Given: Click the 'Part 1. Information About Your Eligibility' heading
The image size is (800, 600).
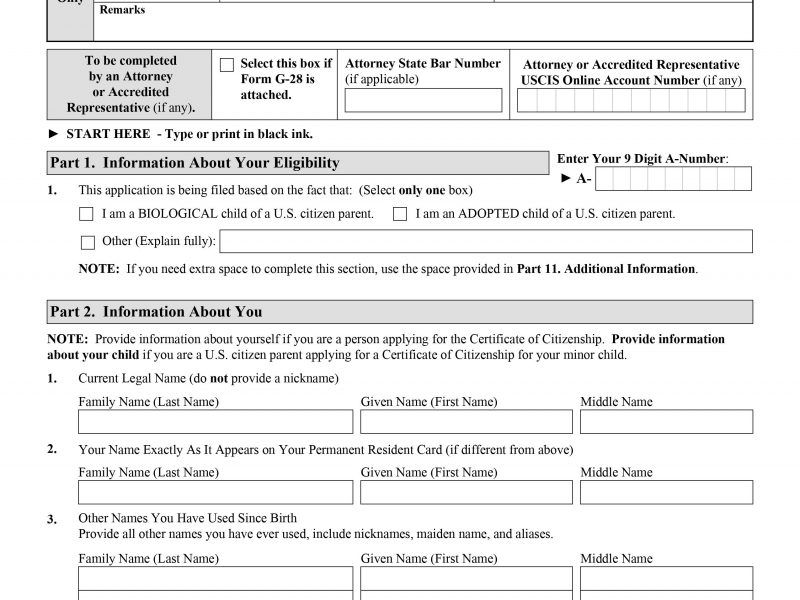Looking at the screenshot, I should (x=298, y=163).
